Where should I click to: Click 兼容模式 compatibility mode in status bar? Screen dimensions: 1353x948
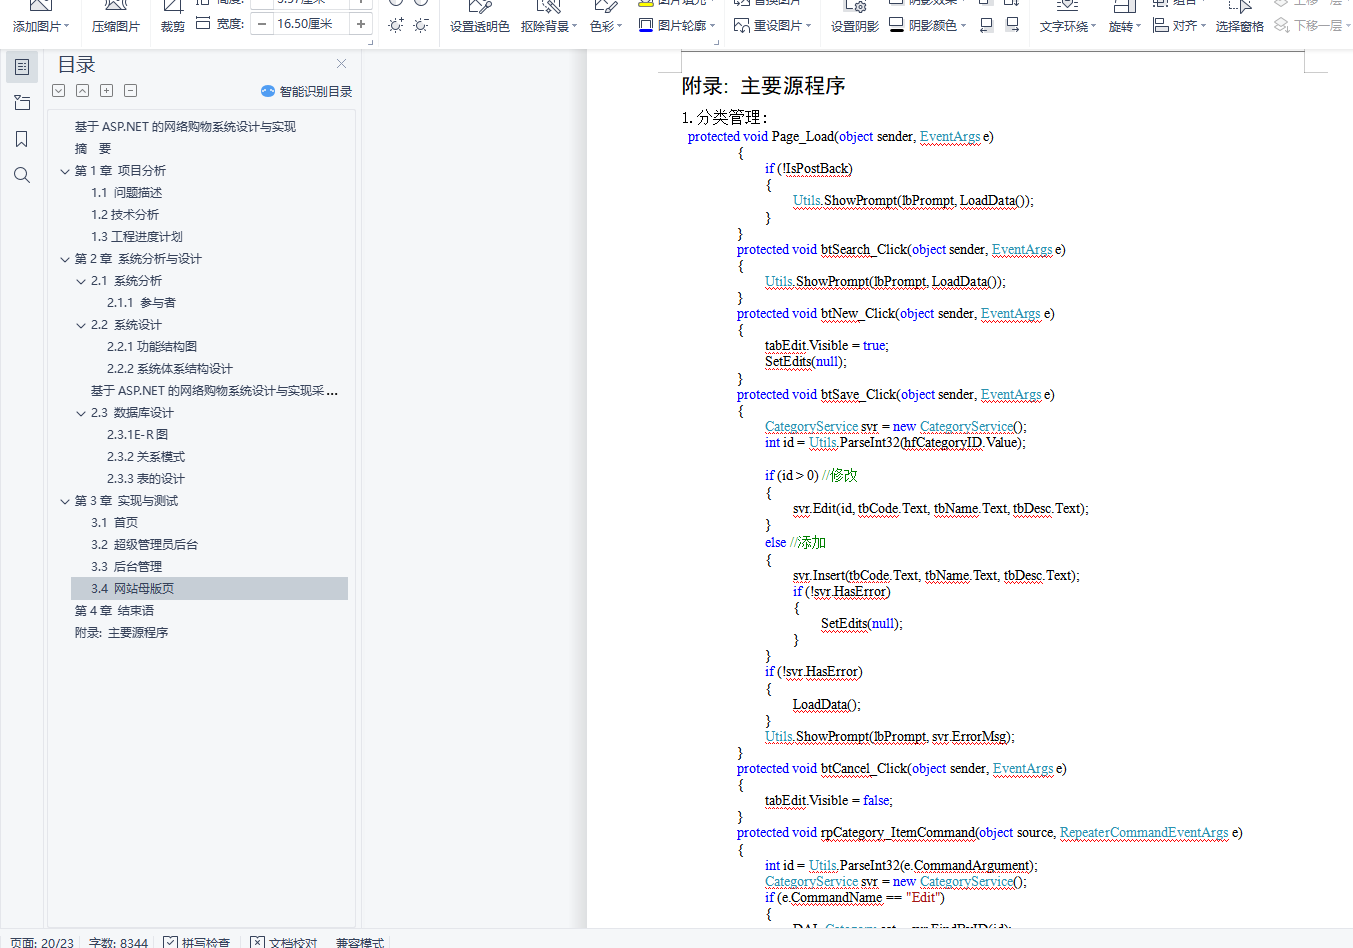(x=360, y=942)
